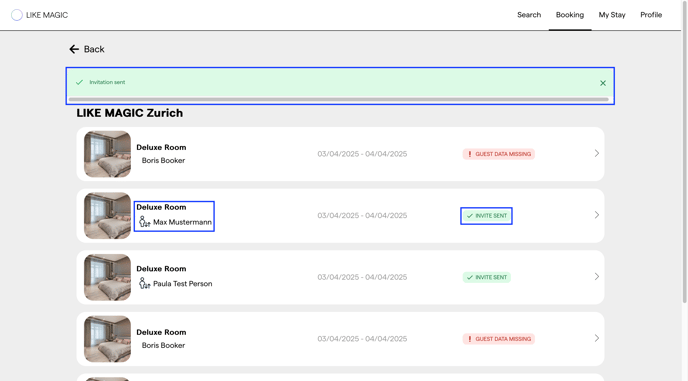Viewport: 688px width, 381px height.
Task: Click the red exclamation icon on first Guest Data Missing badge
Action: [469, 154]
